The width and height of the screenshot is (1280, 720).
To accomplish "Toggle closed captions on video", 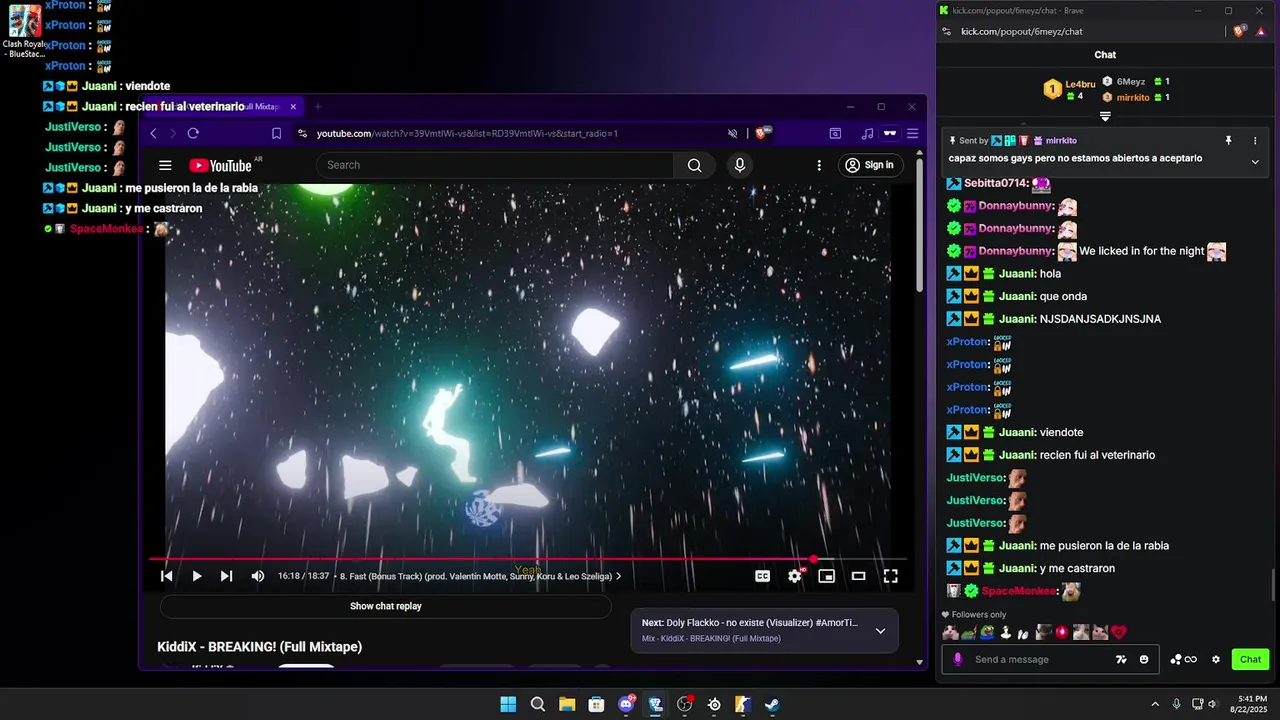I will pyautogui.click(x=763, y=576).
